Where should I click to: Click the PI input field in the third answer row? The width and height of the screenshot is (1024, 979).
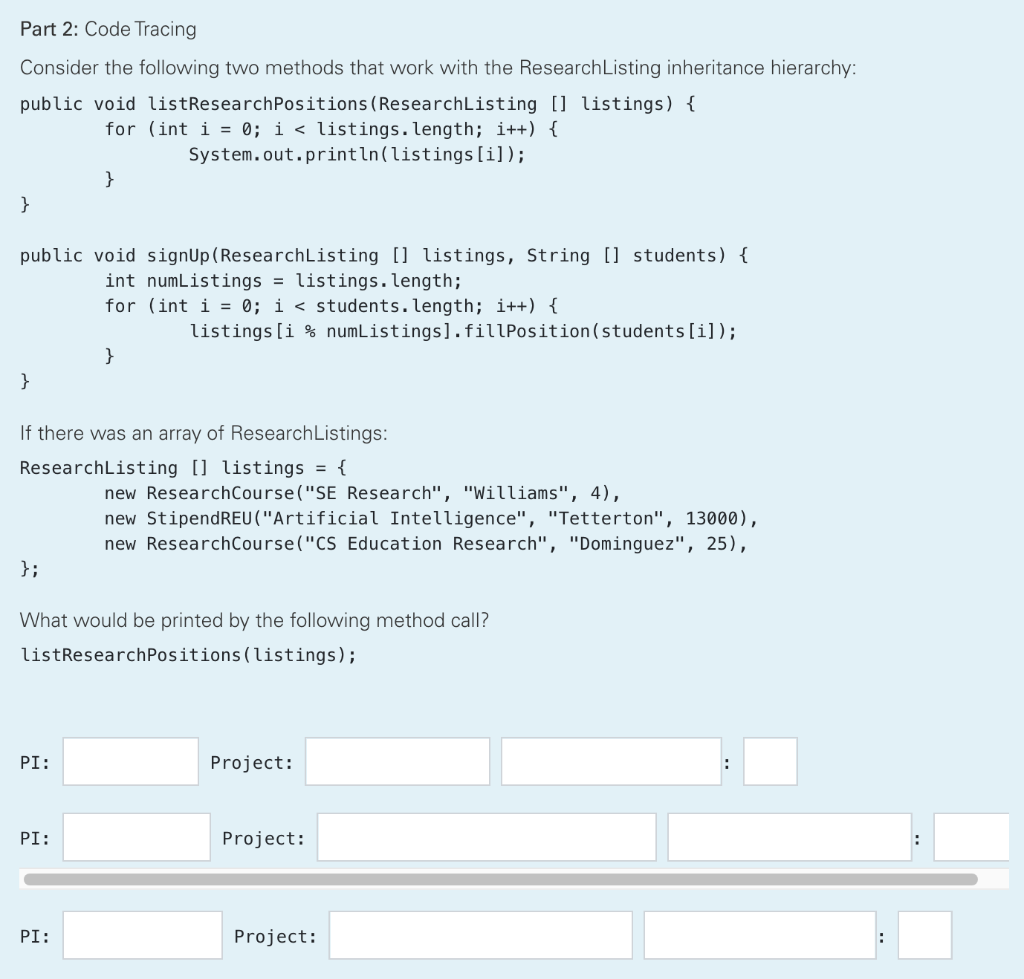[x=141, y=934]
